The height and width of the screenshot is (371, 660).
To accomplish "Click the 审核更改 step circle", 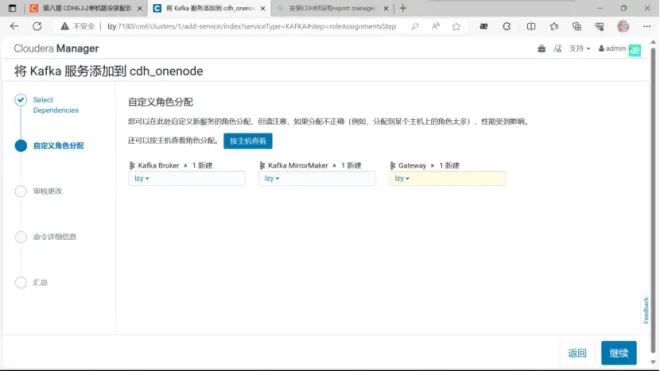I will 21,191.
